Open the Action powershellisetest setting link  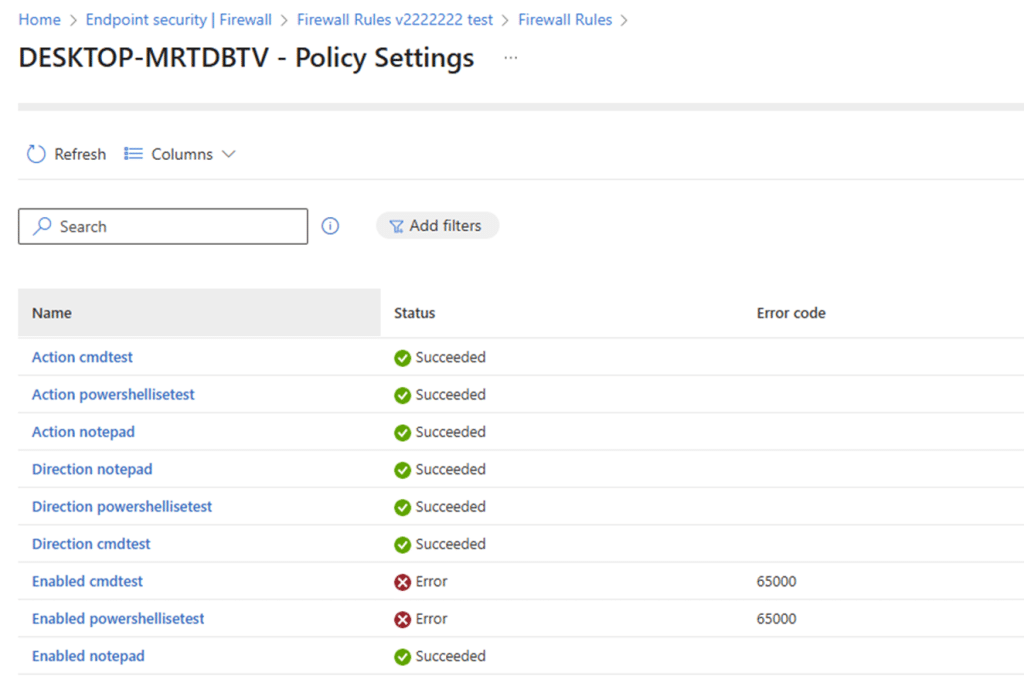[x=113, y=395]
